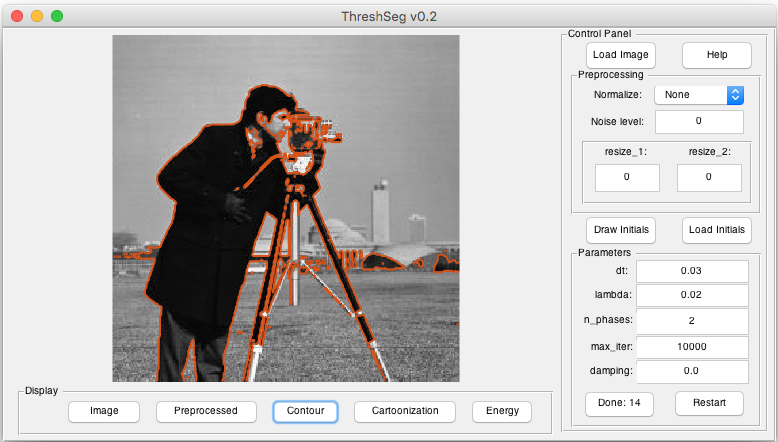This screenshot has height=442, width=778.
Task: Click the Normalize dropdown arrow stepper
Action: 735,95
